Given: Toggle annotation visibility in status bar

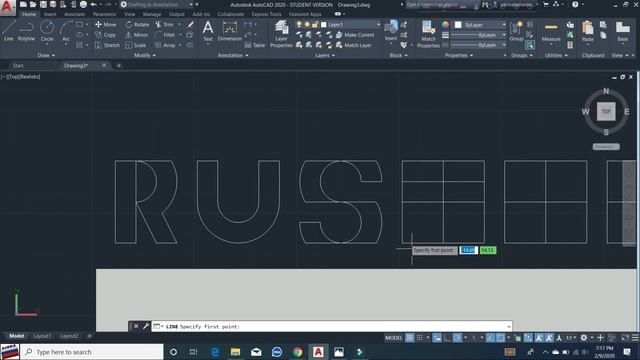Looking at the screenshot, I should coord(539,338).
